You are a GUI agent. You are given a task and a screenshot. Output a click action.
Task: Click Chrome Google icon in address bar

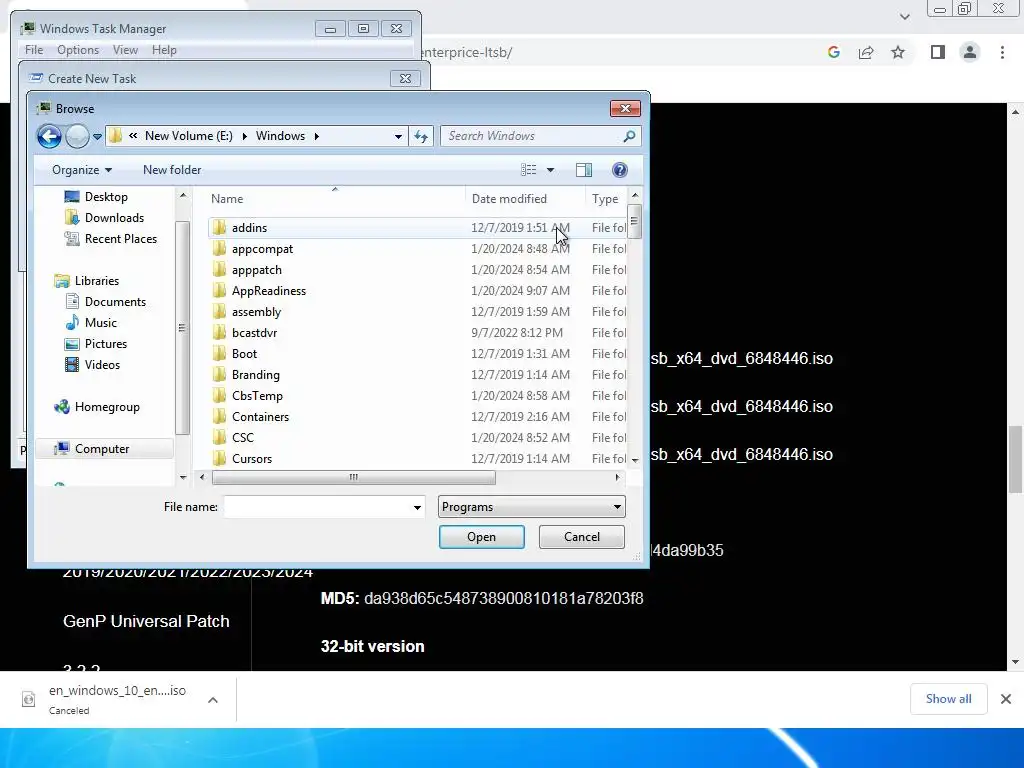pyautogui.click(x=833, y=52)
